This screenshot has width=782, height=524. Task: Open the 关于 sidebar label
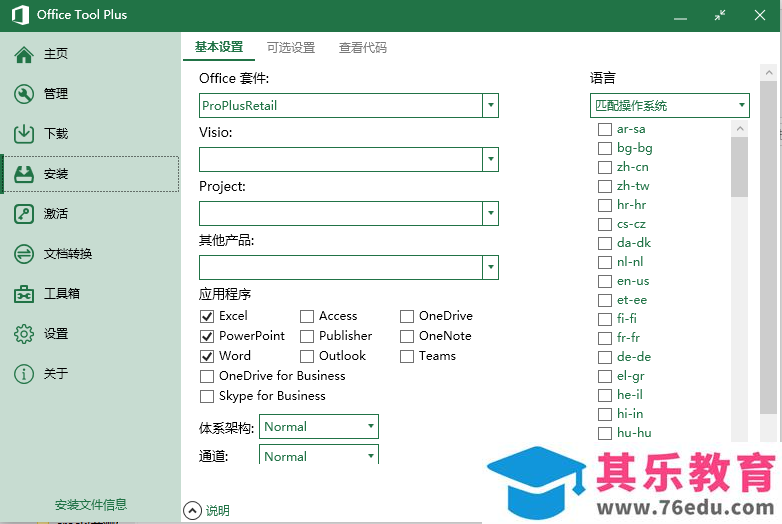56,373
